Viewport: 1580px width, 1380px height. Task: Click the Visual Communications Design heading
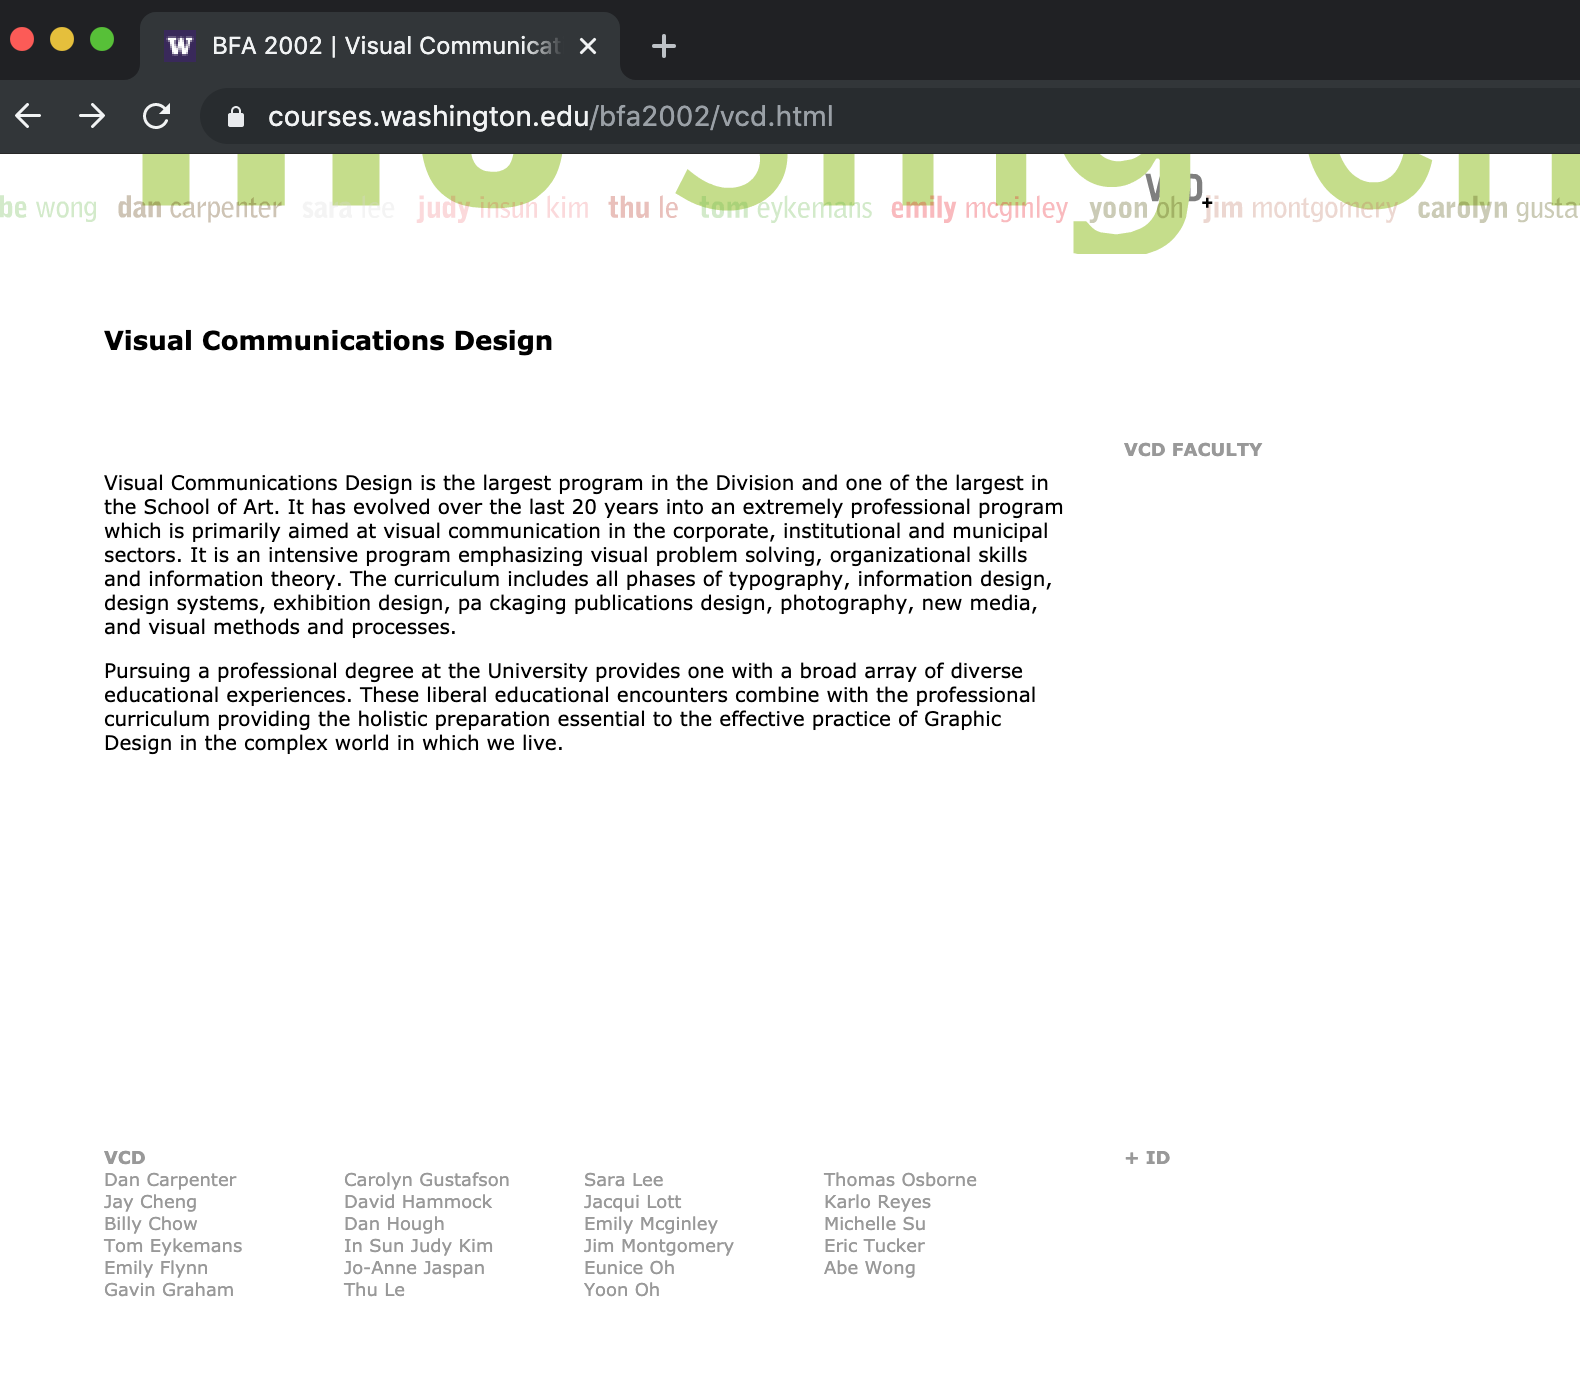328,341
